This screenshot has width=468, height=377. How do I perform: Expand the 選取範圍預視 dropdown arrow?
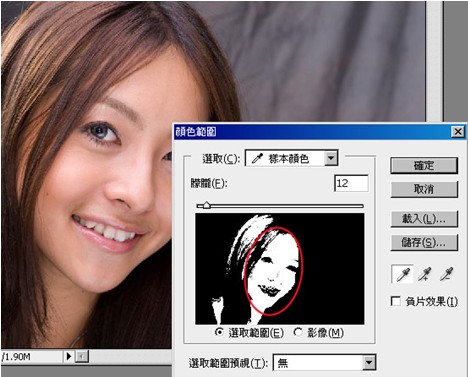[369, 362]
